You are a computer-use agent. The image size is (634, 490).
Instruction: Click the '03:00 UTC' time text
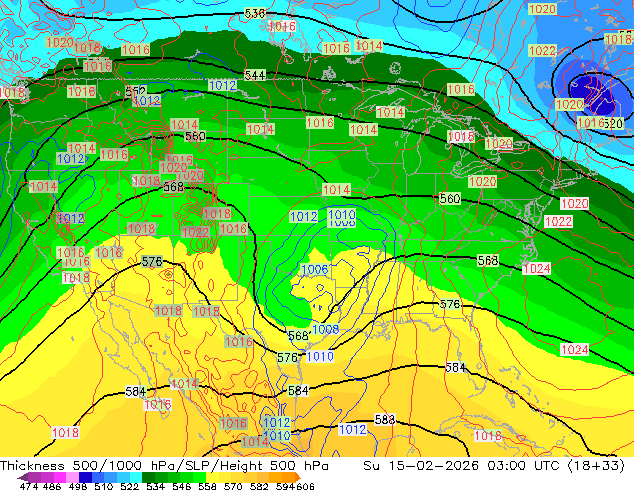pos(523,466)
